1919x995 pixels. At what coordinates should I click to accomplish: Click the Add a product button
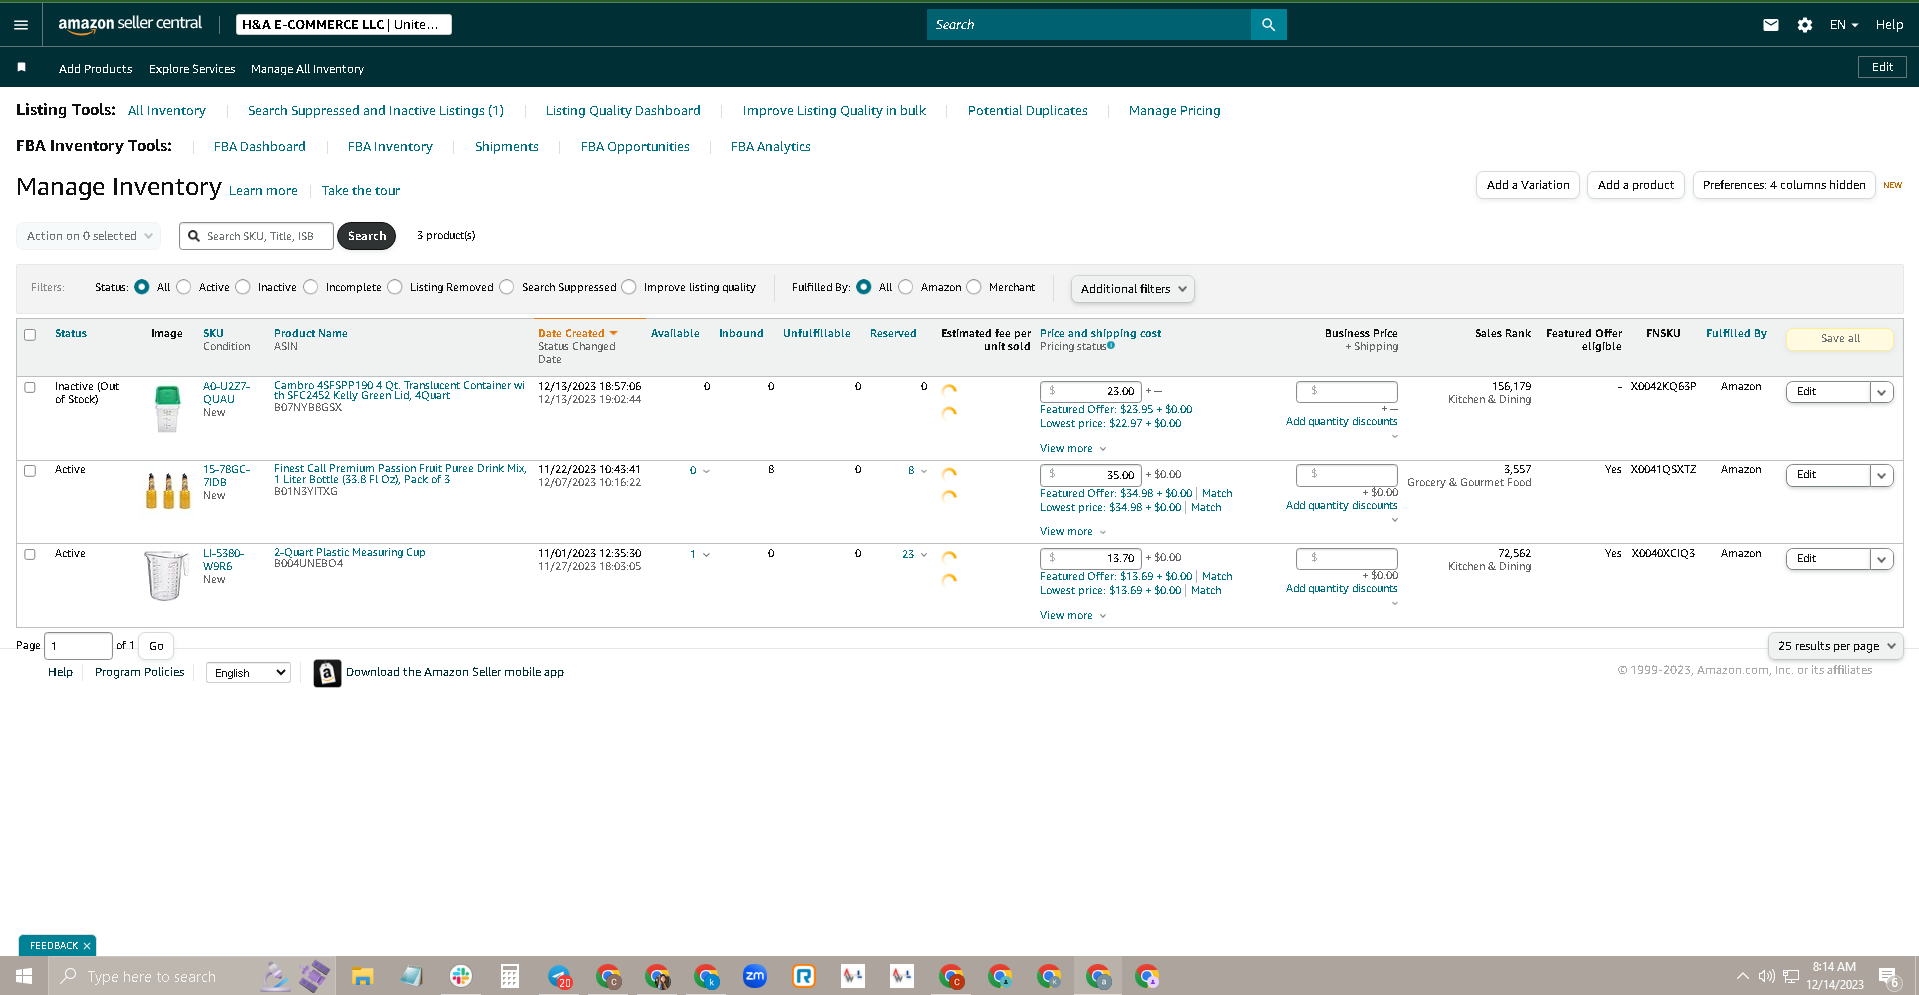click(1636, 185)
